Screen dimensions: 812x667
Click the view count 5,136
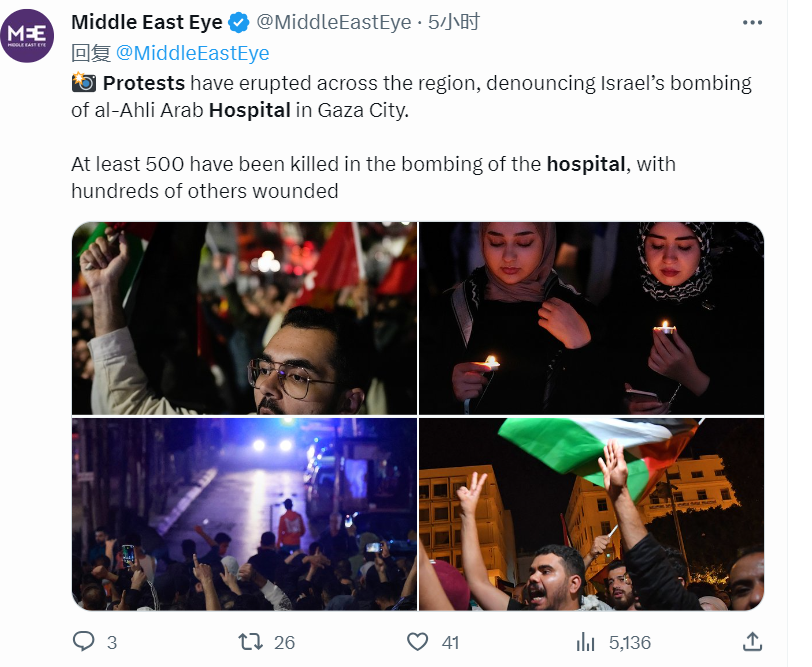pyautogui.click(x=630, y=643)
